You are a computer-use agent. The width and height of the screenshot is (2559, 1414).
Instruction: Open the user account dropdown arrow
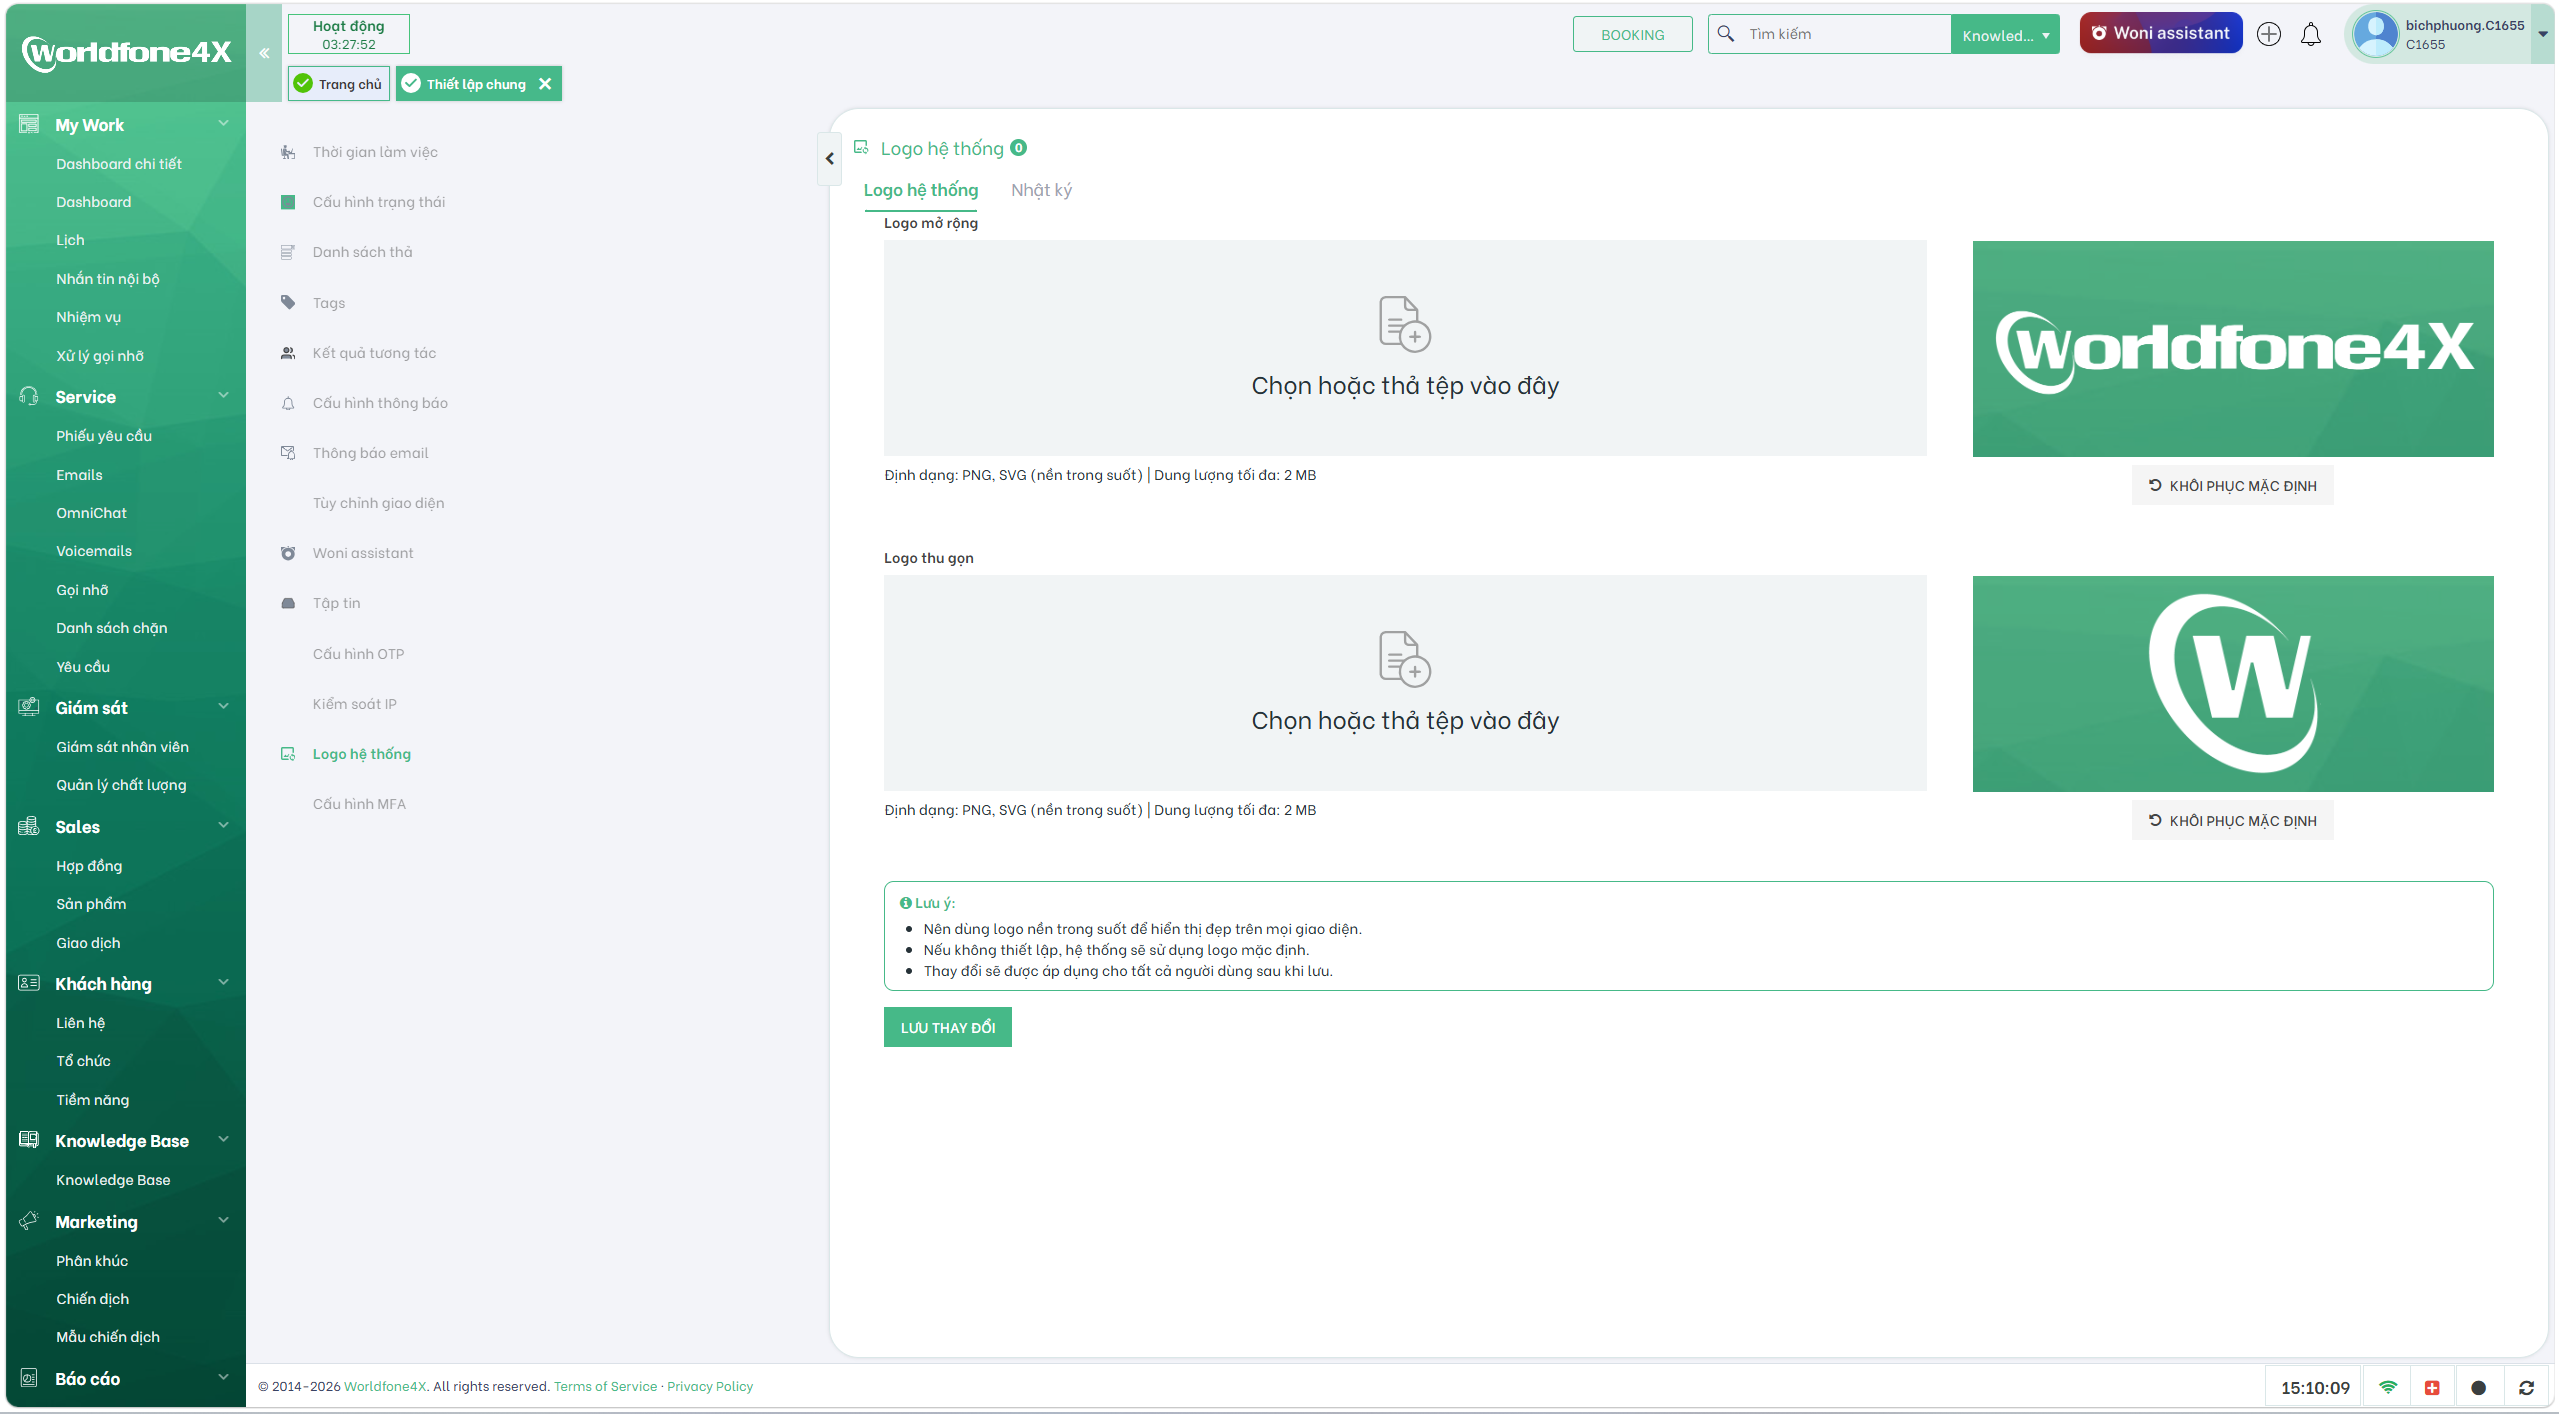[2542, 34]
